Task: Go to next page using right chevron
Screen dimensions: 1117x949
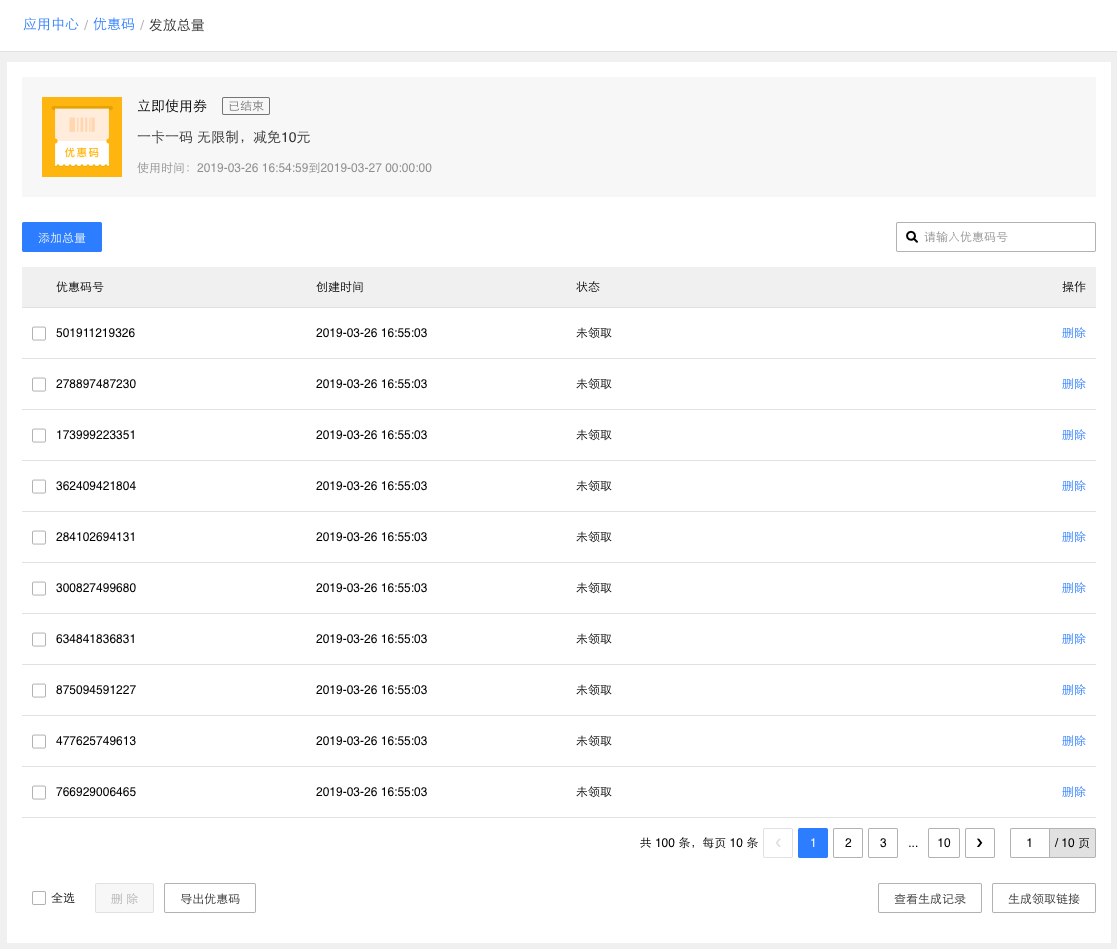Action: 979,843
